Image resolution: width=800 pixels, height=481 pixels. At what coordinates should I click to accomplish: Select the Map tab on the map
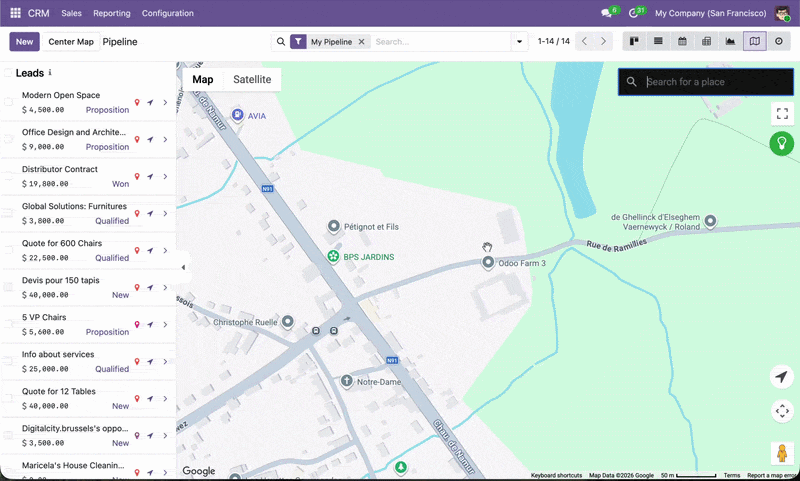tap(203, 79)
